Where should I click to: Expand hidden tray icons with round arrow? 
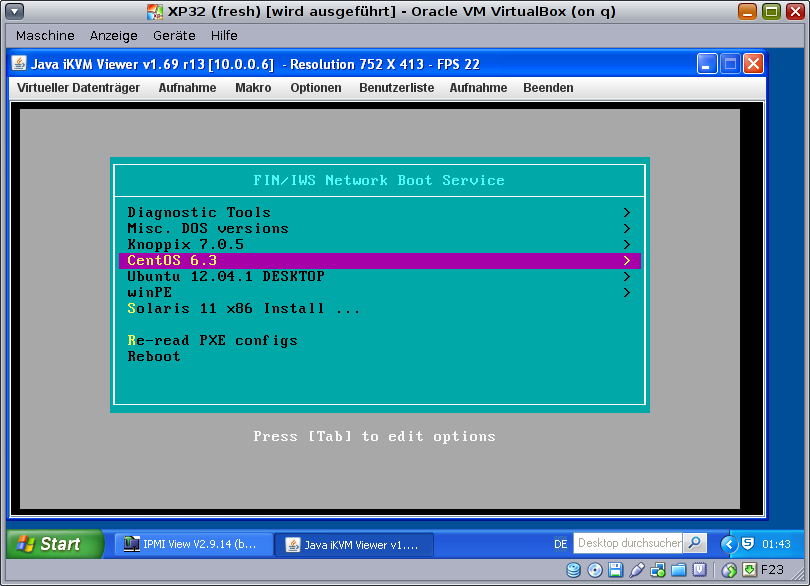click(x=729, y=544)
